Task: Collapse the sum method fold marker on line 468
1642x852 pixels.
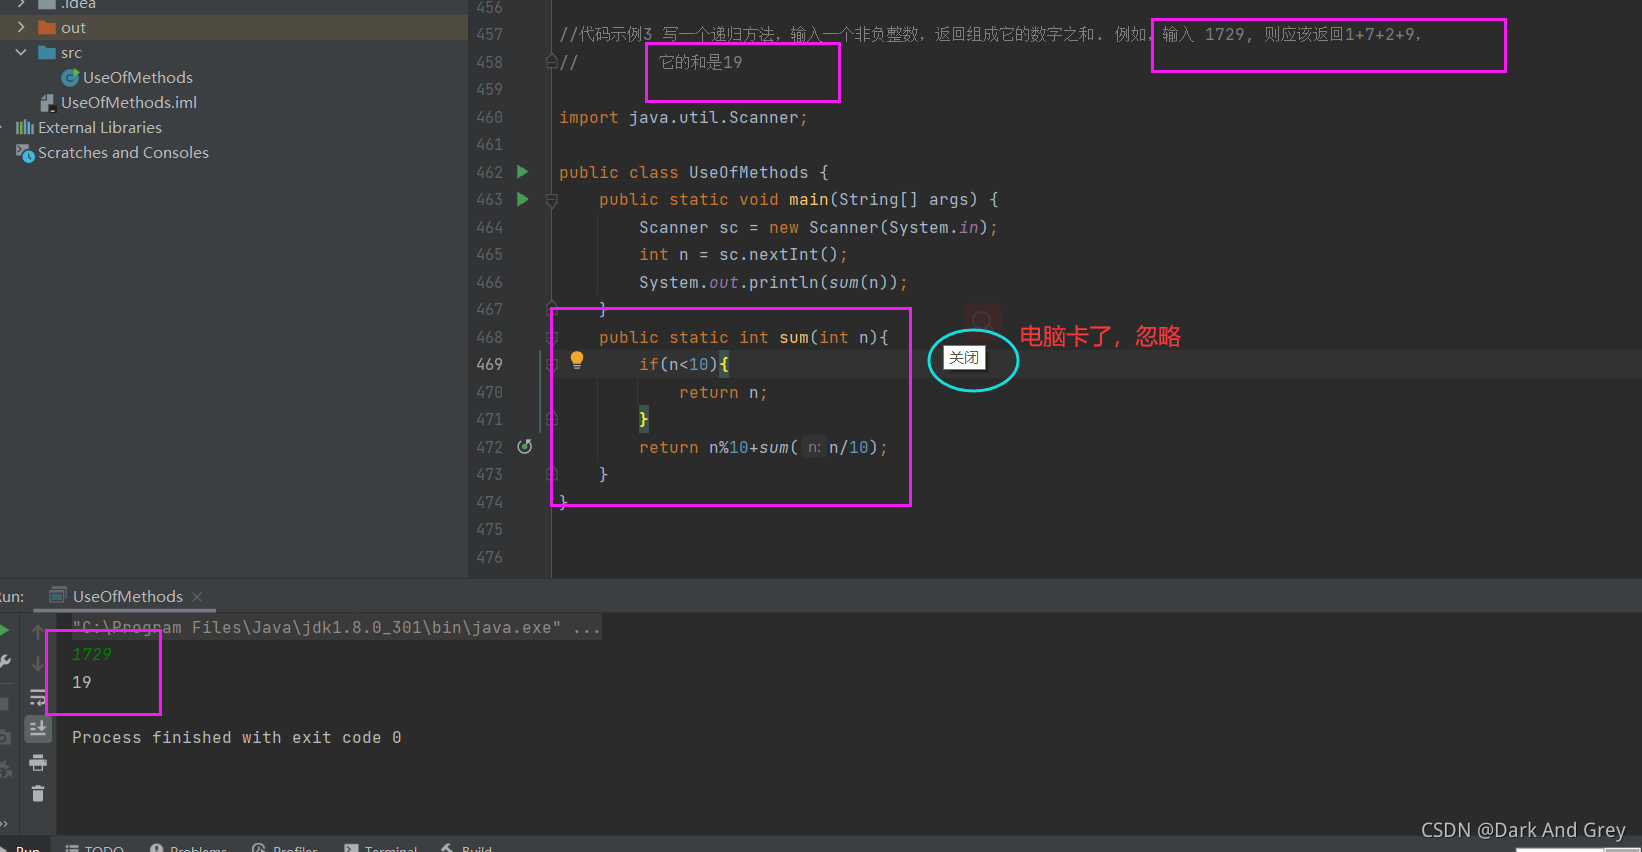Action: click(552, 338)
